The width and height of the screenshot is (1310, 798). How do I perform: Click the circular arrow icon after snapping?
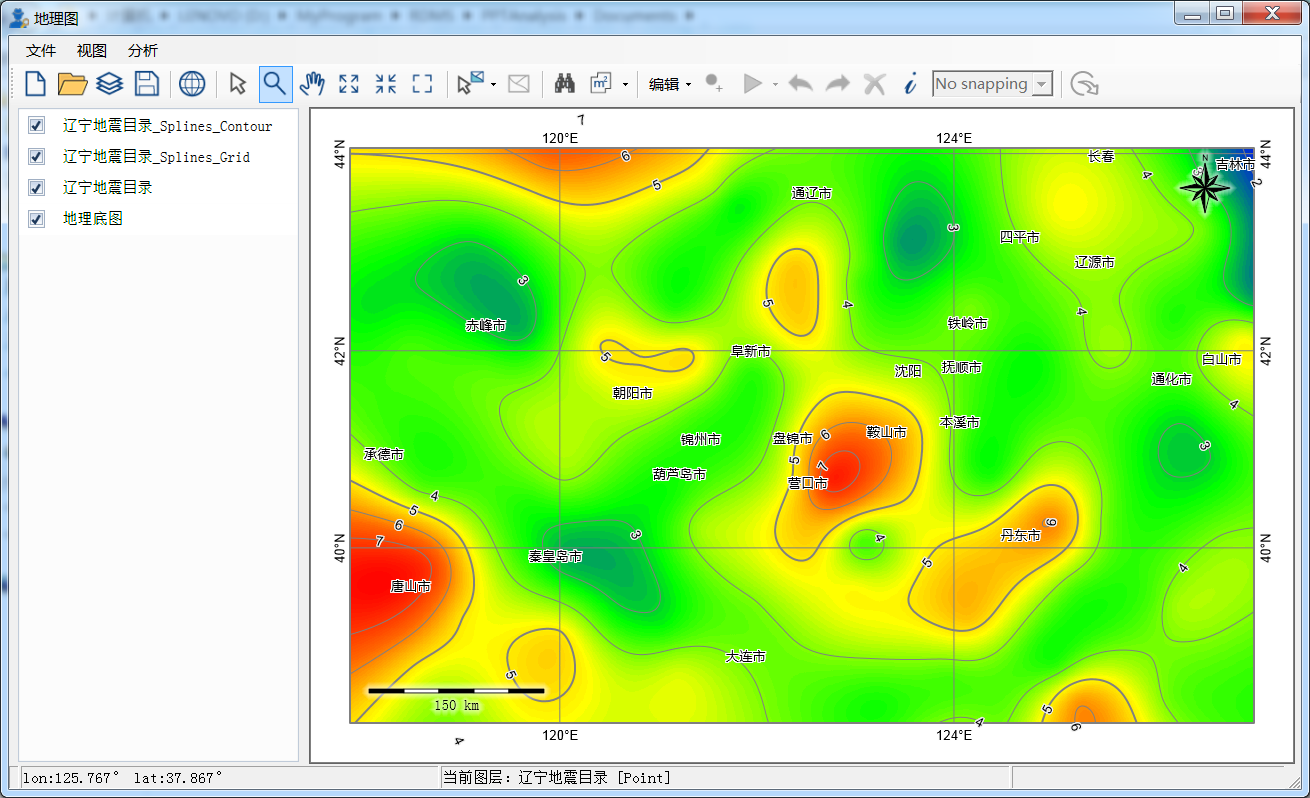pyautogui.click(x=1084, y=84)
